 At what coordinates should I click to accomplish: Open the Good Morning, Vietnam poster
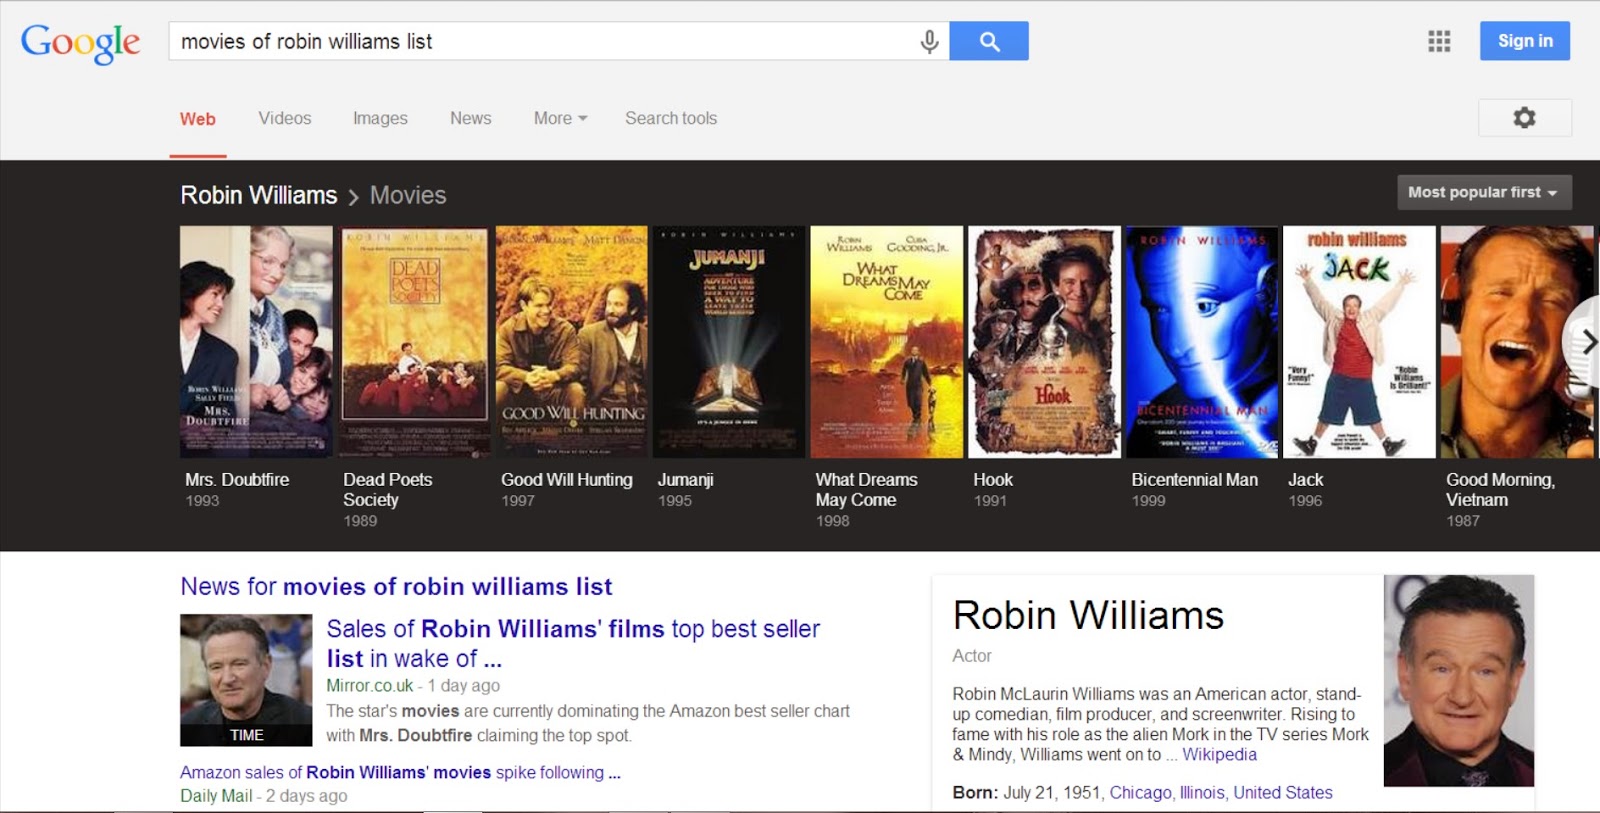(x=1518, y=342)
